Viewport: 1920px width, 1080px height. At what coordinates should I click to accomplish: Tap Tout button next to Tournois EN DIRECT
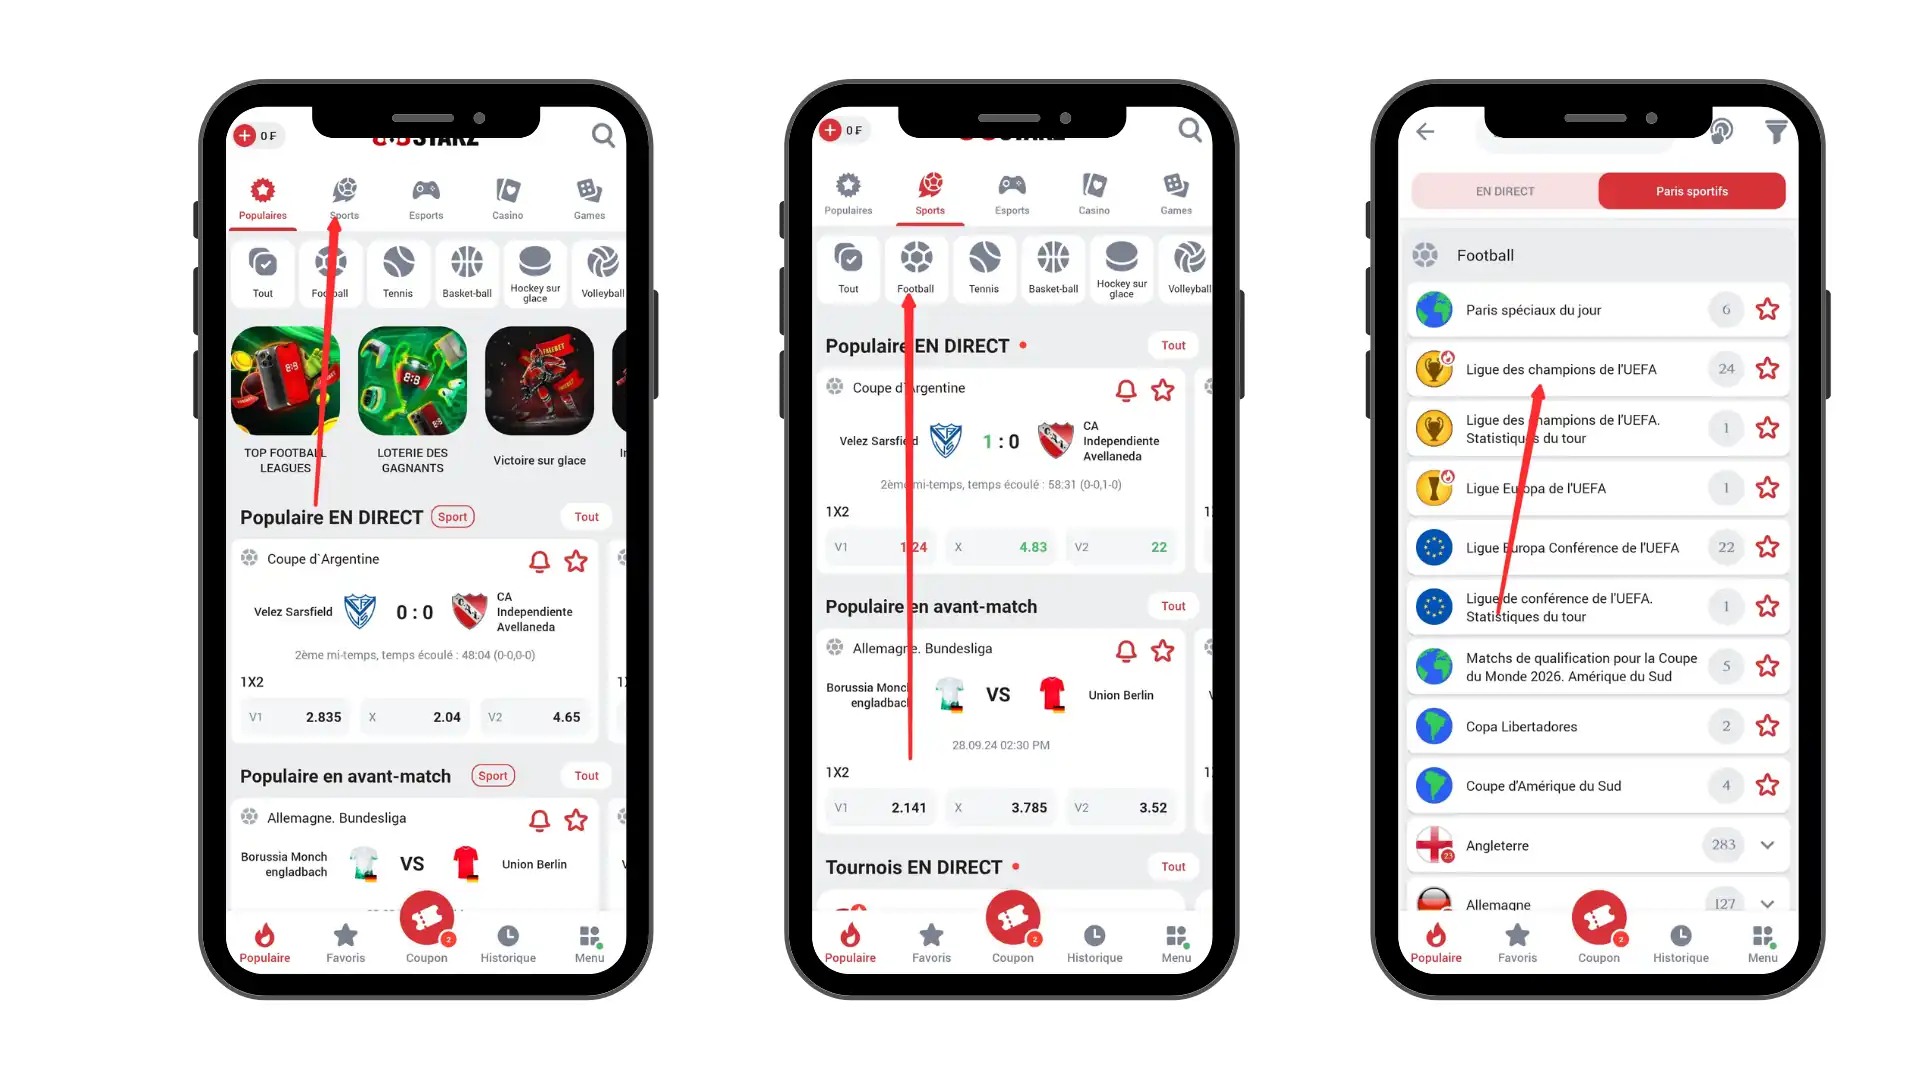click(x=1171, y=866)
